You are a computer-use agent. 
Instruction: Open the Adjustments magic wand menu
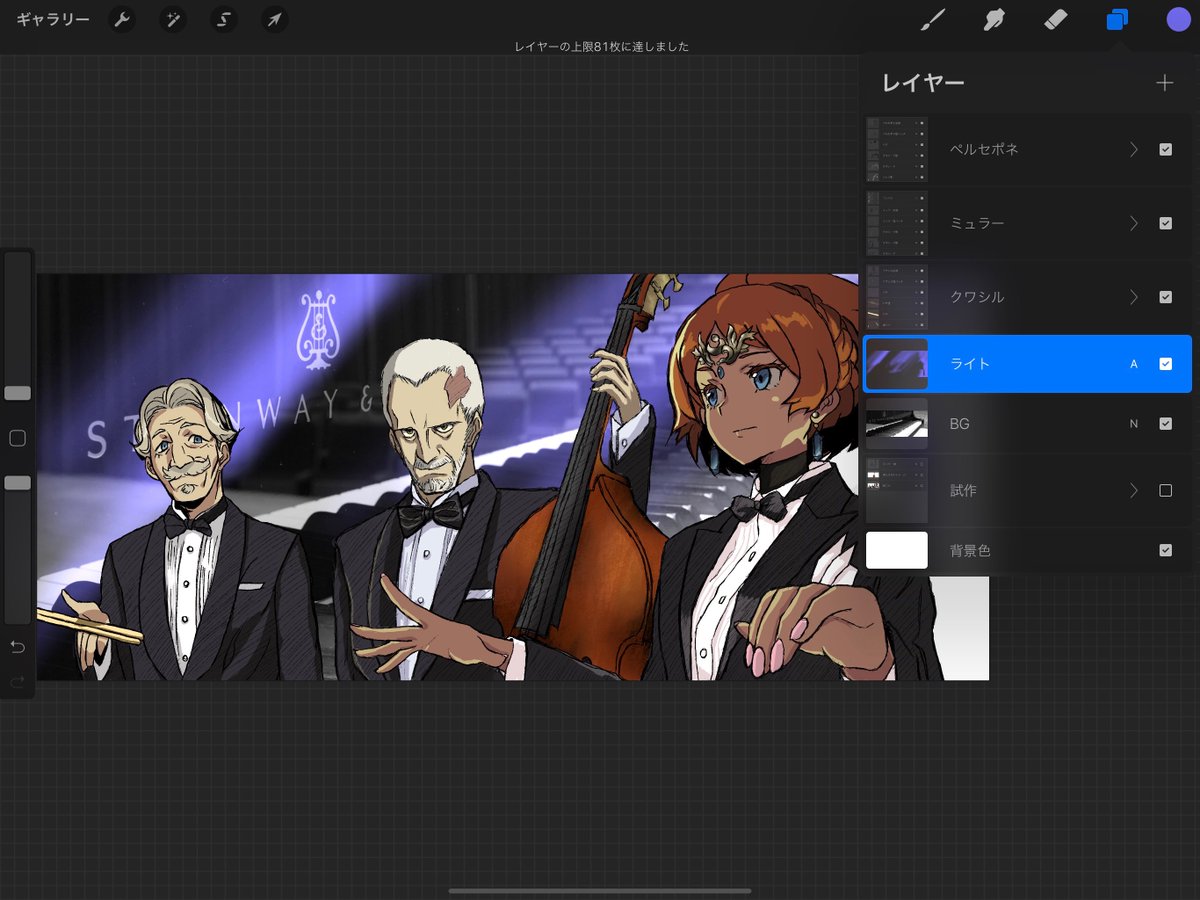[x=173, y=20]
